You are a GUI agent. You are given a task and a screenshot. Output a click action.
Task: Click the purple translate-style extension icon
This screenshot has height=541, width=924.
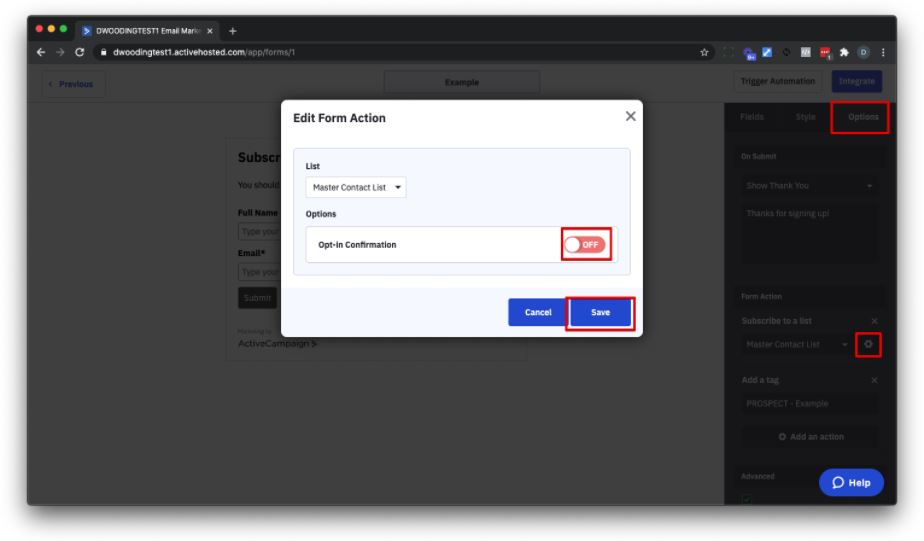[x=749, y=54]
